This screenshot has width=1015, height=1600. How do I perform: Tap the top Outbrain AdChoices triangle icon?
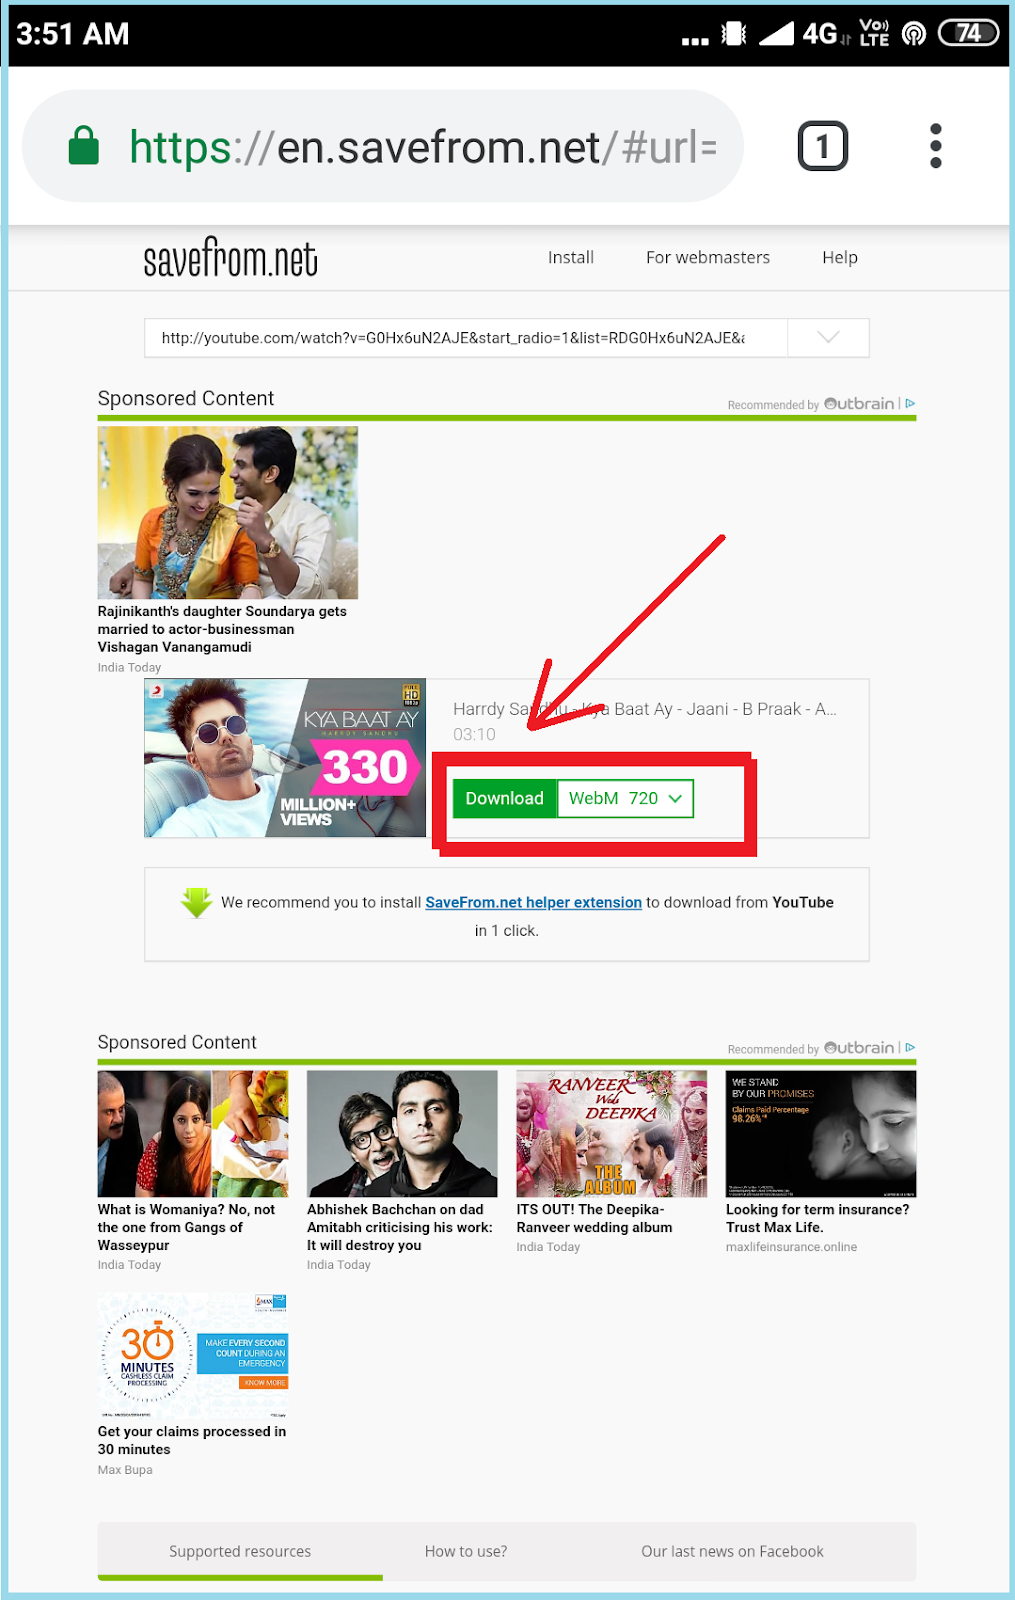(x=910, y=404)
